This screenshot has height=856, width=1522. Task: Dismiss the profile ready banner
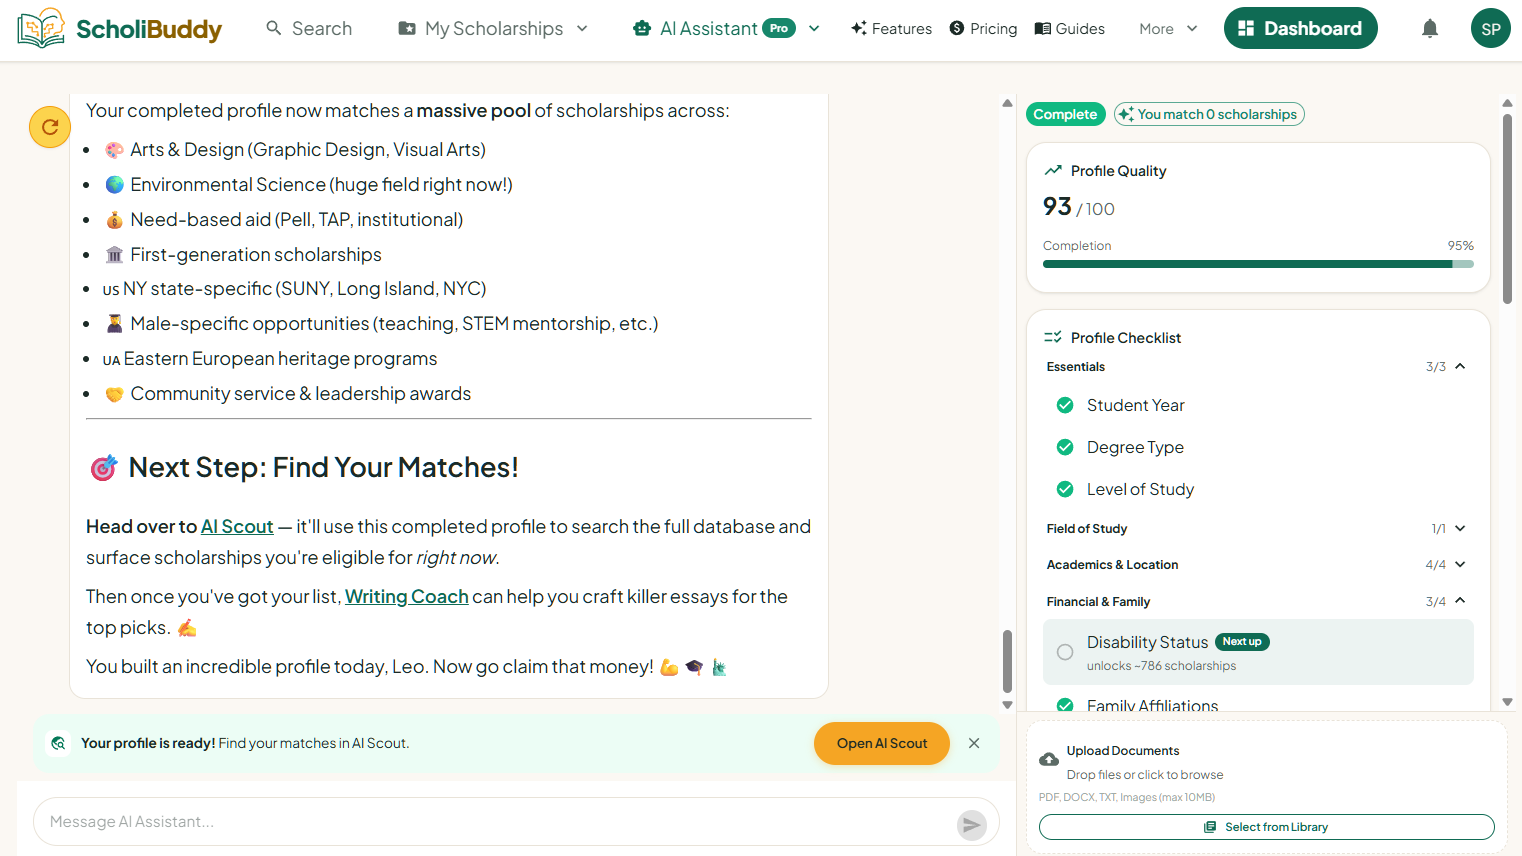coord(974,743)
